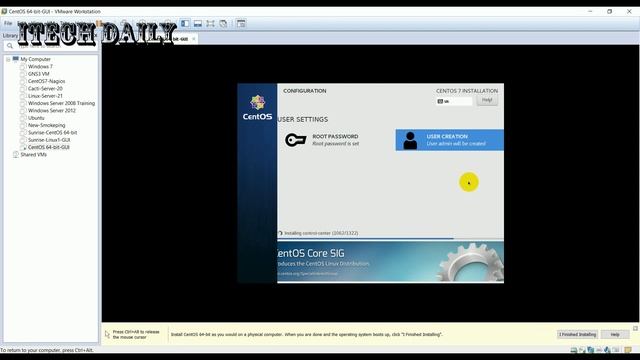Click the thumbnail bar toolbar icon

pos(198,24)
